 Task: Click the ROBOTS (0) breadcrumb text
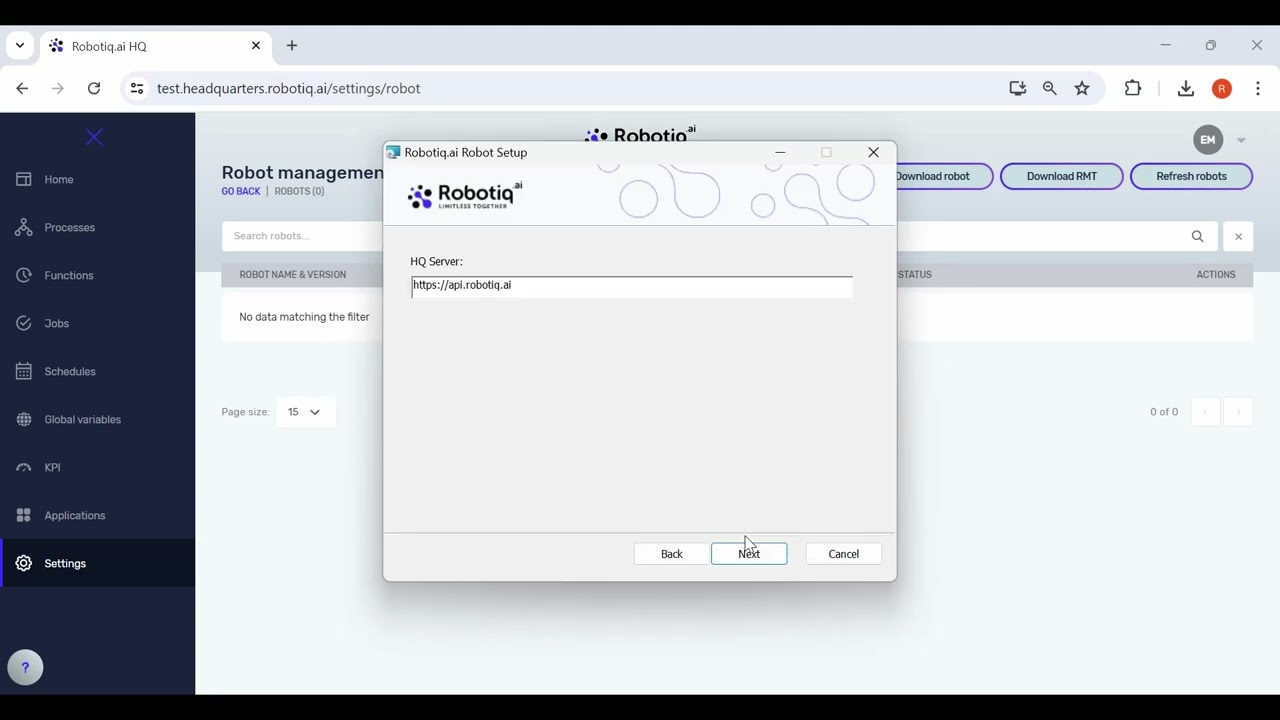[299, 192]
